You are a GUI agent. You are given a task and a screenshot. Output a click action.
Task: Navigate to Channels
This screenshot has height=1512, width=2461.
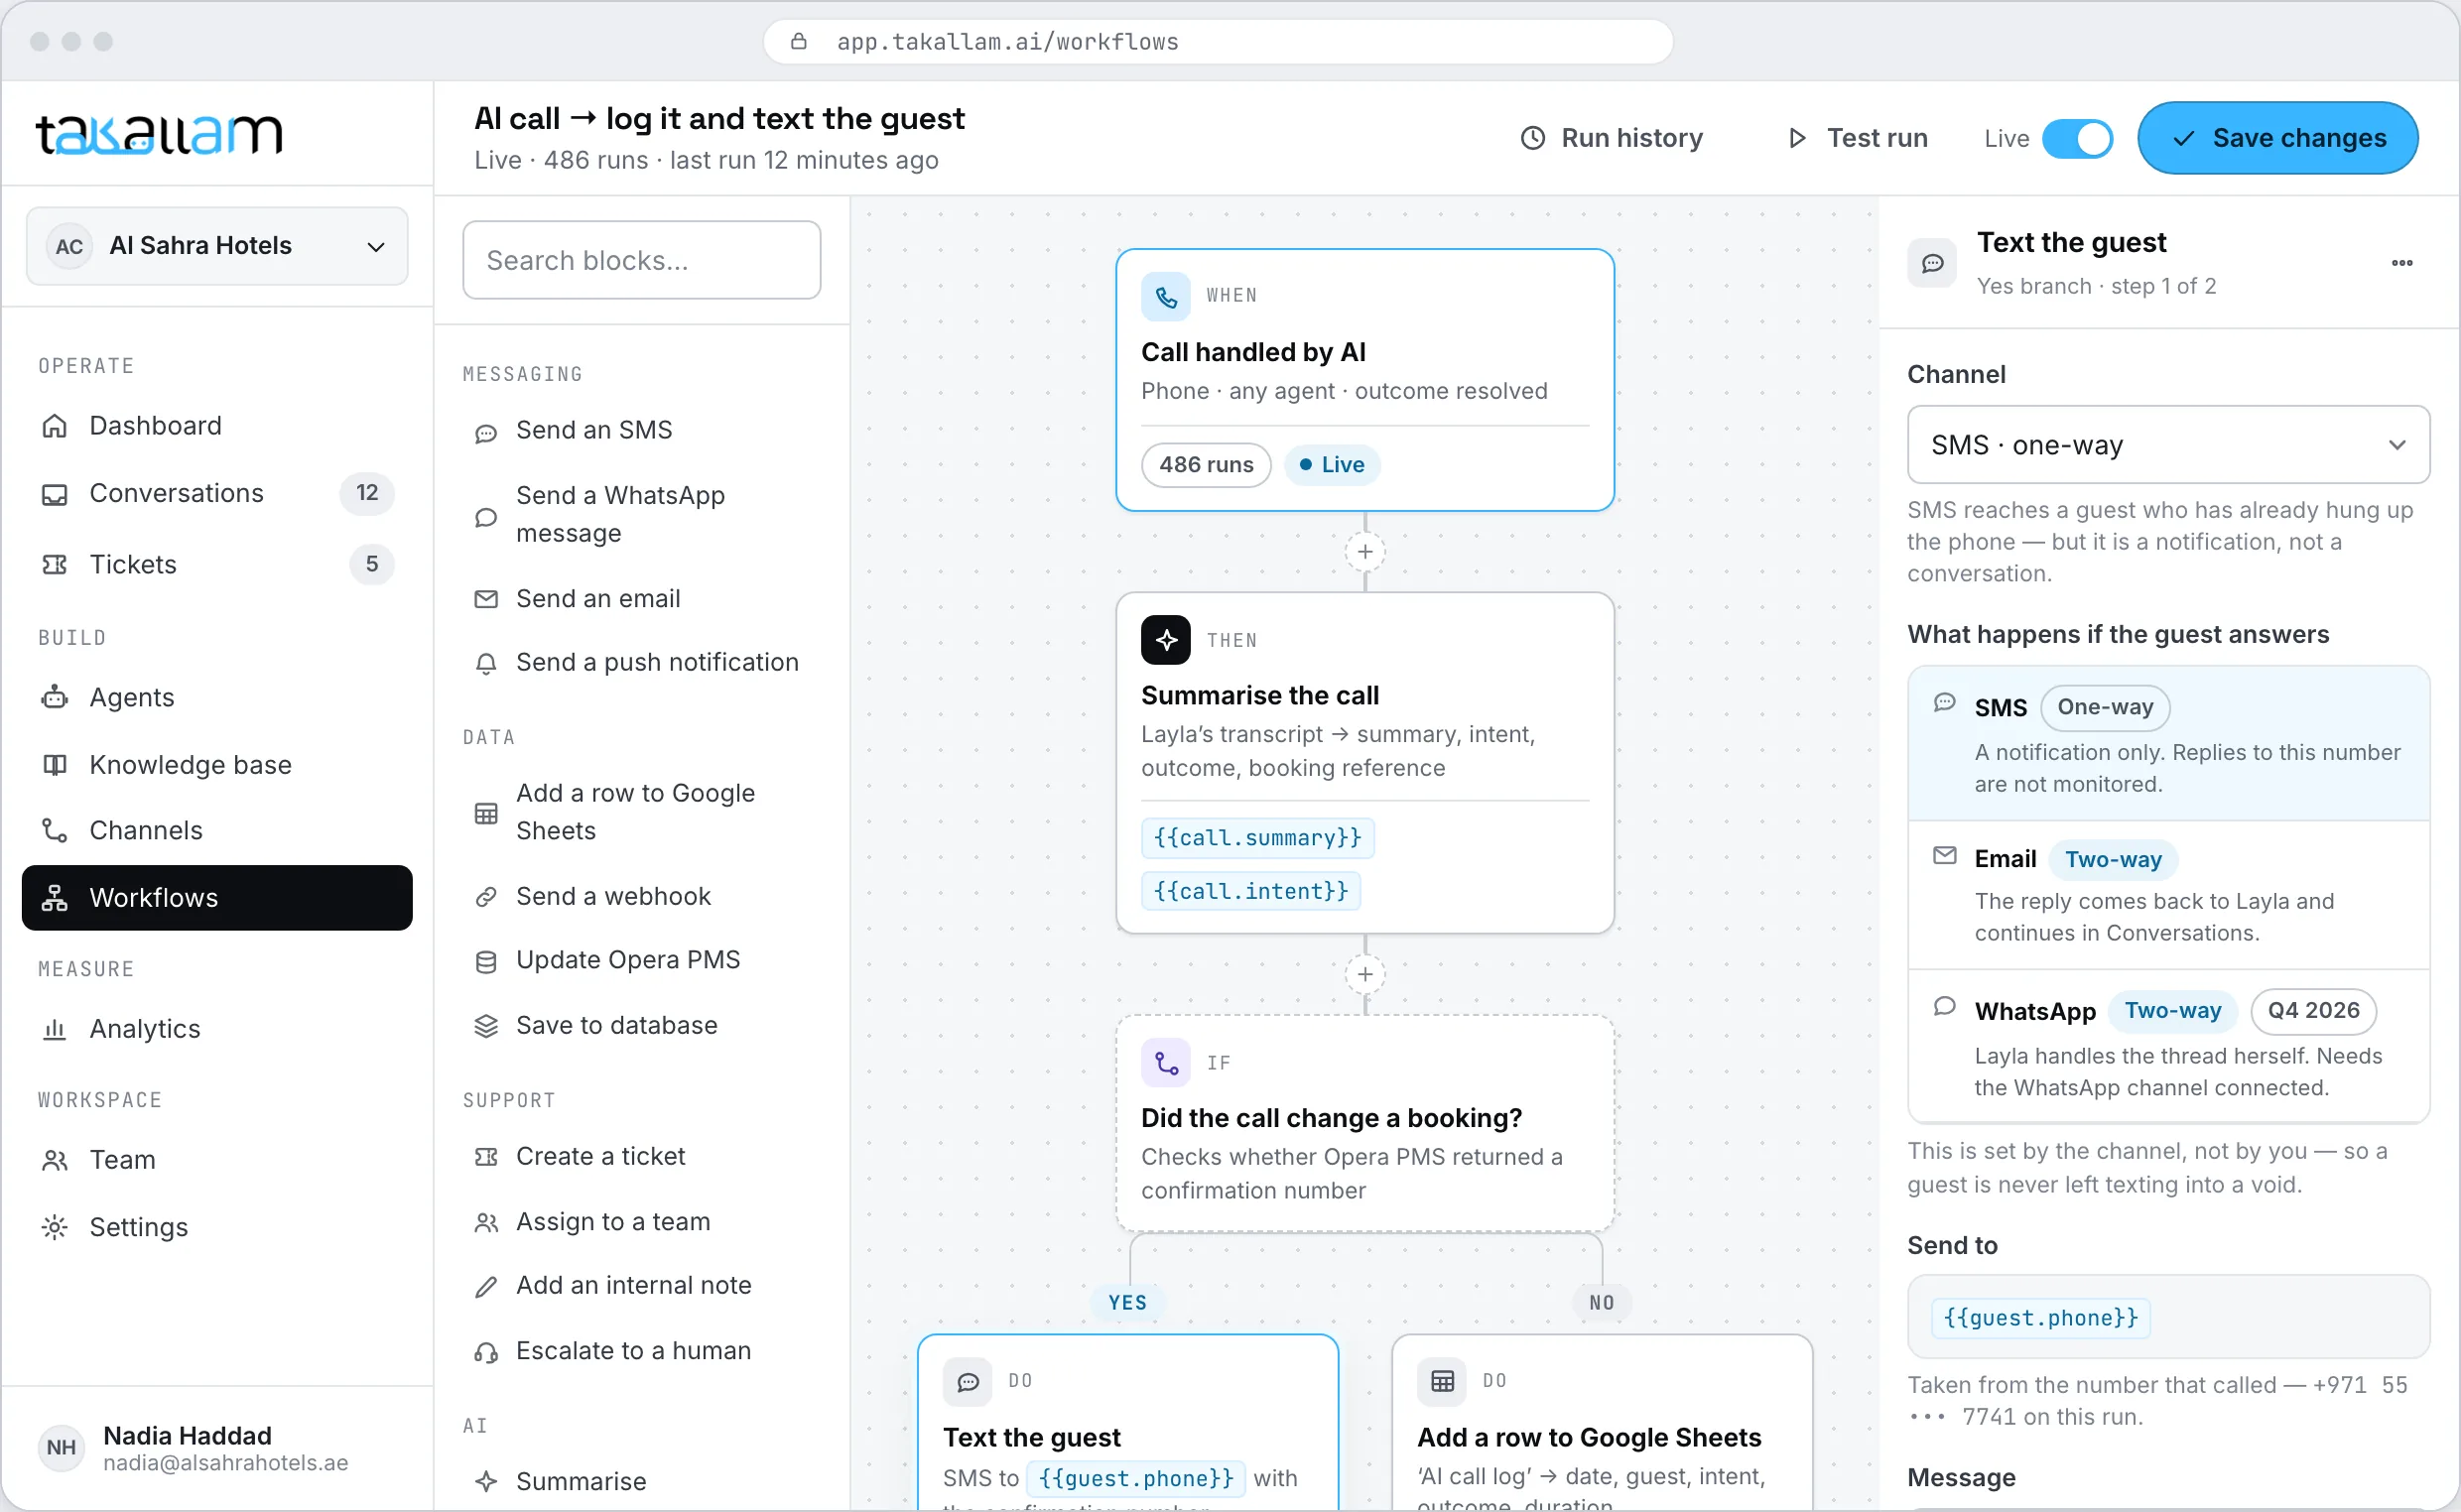click(x=217, y=831)
